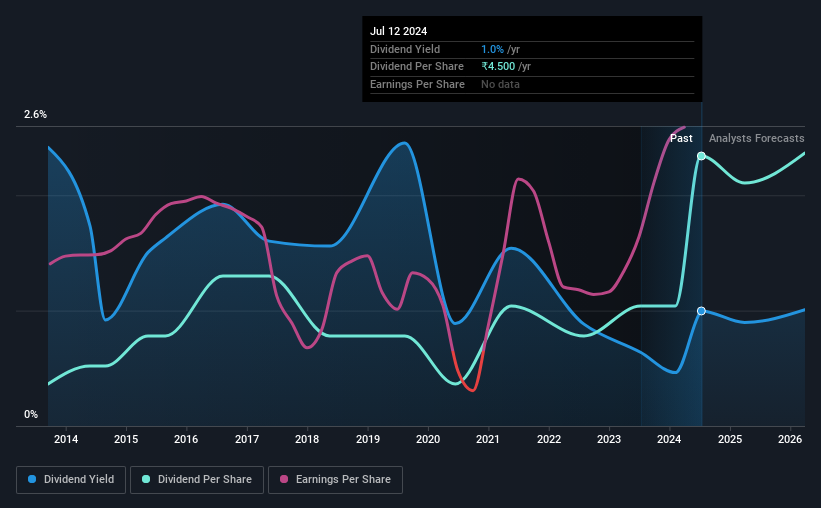Click the 0% y-axis label
Viewport: 821px width, 508px height.
pyautogui.click(x=31, y=414)
